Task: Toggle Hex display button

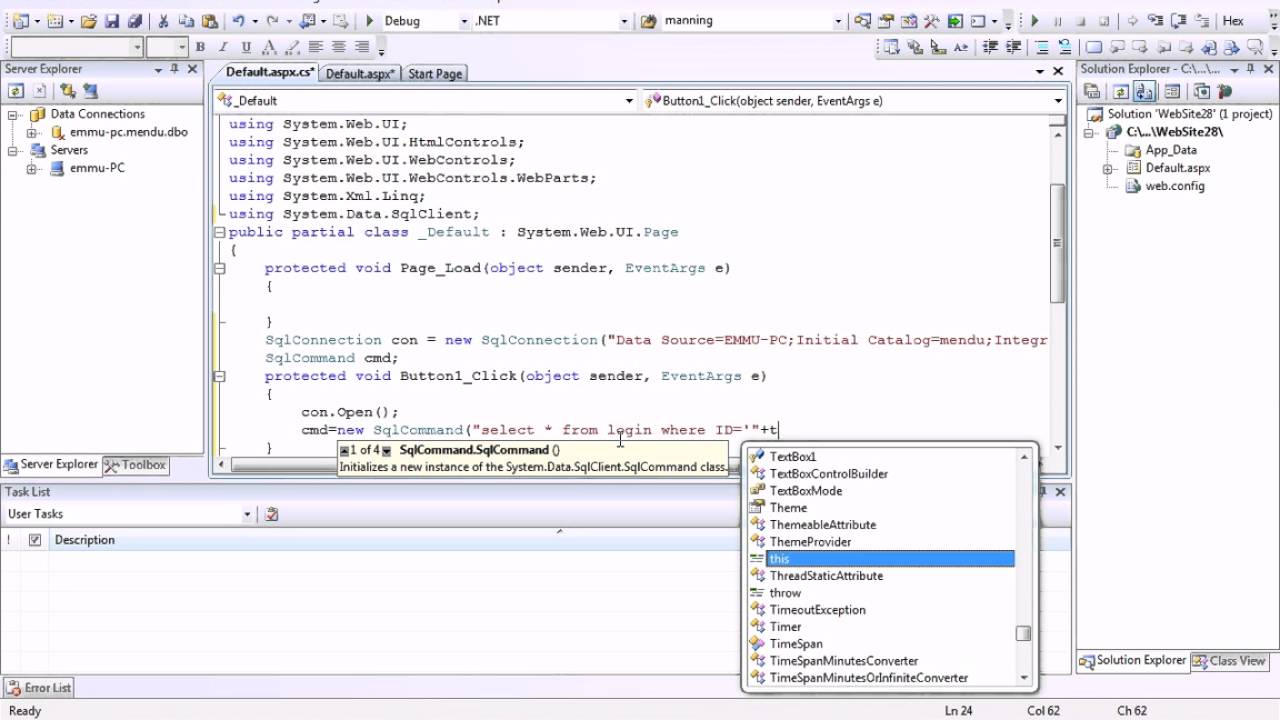Action: (1232, 21)
